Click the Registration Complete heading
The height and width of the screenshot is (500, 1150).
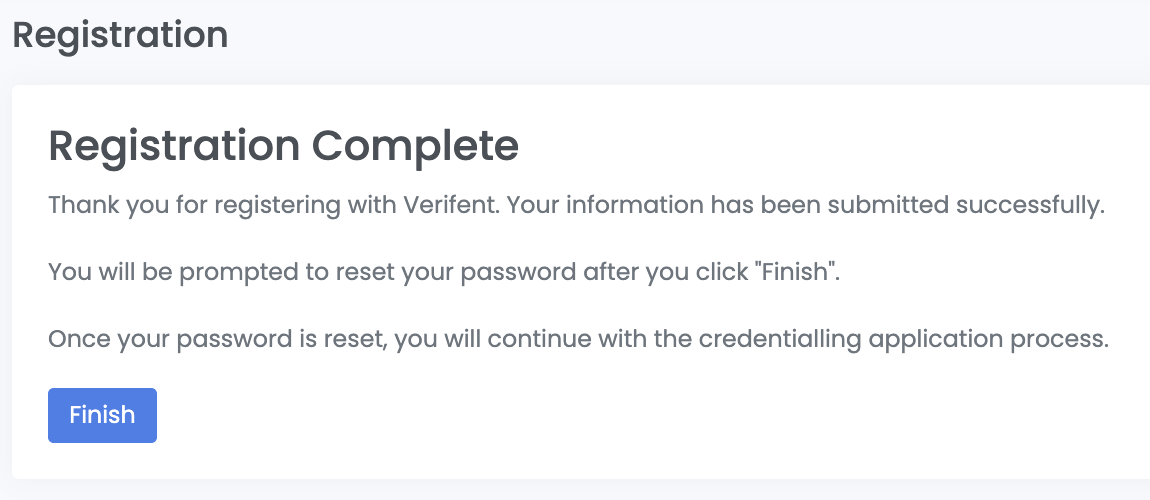pyautogui.click(x=283, y=146)
